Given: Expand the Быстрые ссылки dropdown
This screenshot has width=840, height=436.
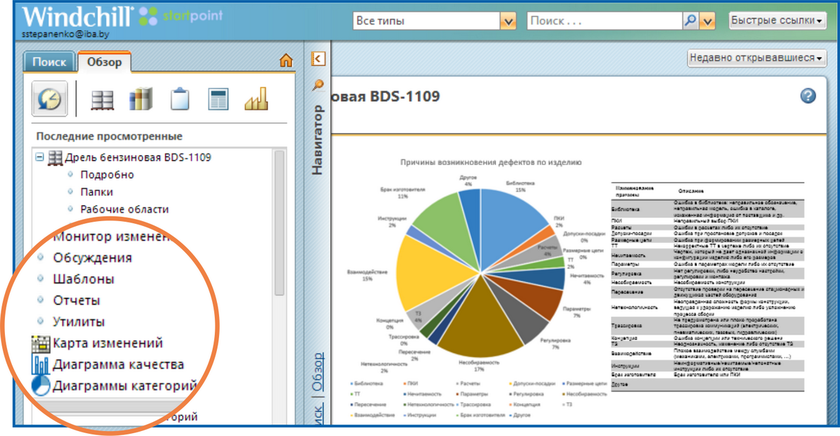Looking at the screenshot, I should [x=777, y=21].
